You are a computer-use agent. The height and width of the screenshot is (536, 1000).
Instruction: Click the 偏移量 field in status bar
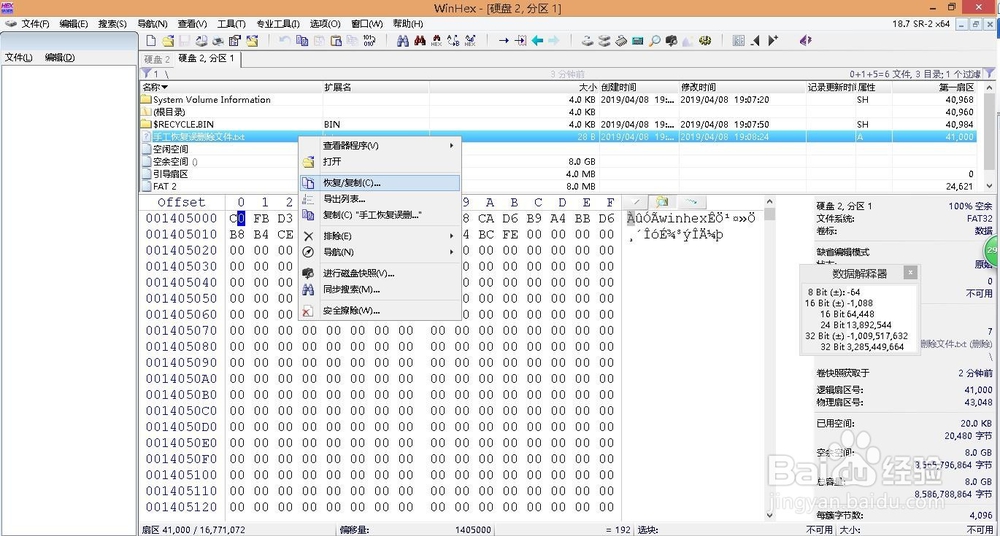[x=416, y=530]
